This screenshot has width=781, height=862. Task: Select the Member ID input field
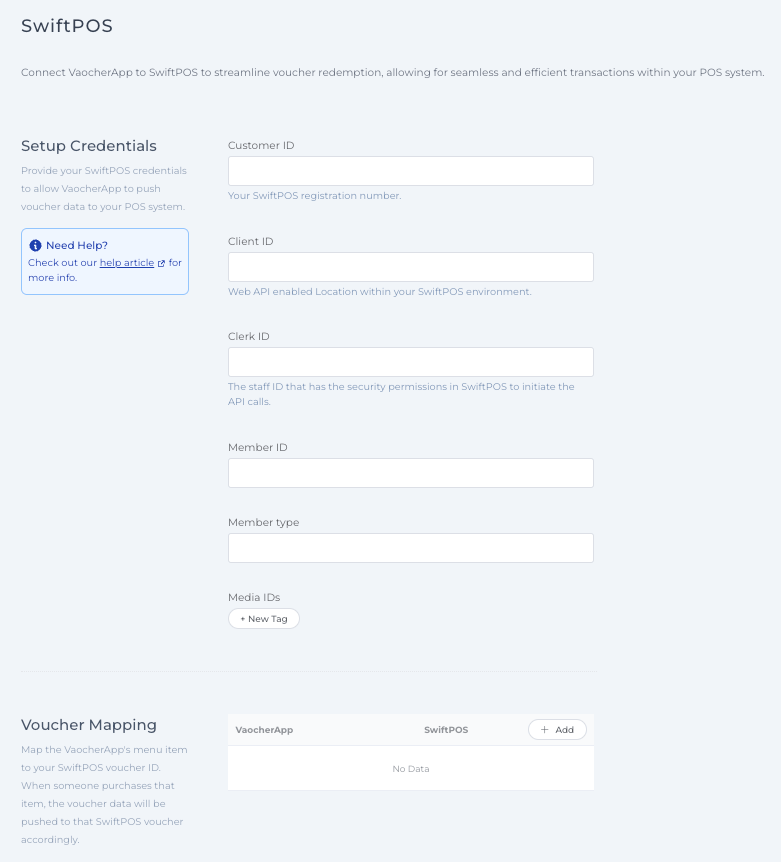pos(410,472)
